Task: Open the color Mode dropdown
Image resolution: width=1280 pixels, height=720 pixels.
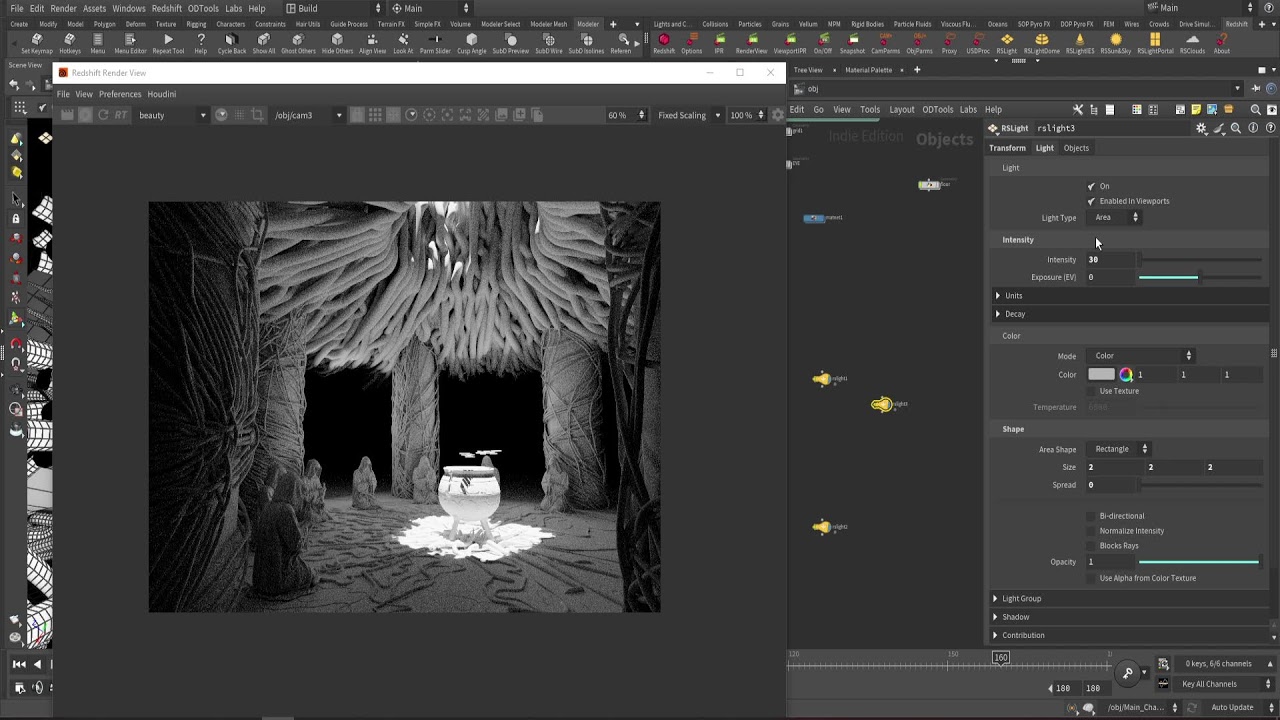Action: [1141, 356]
